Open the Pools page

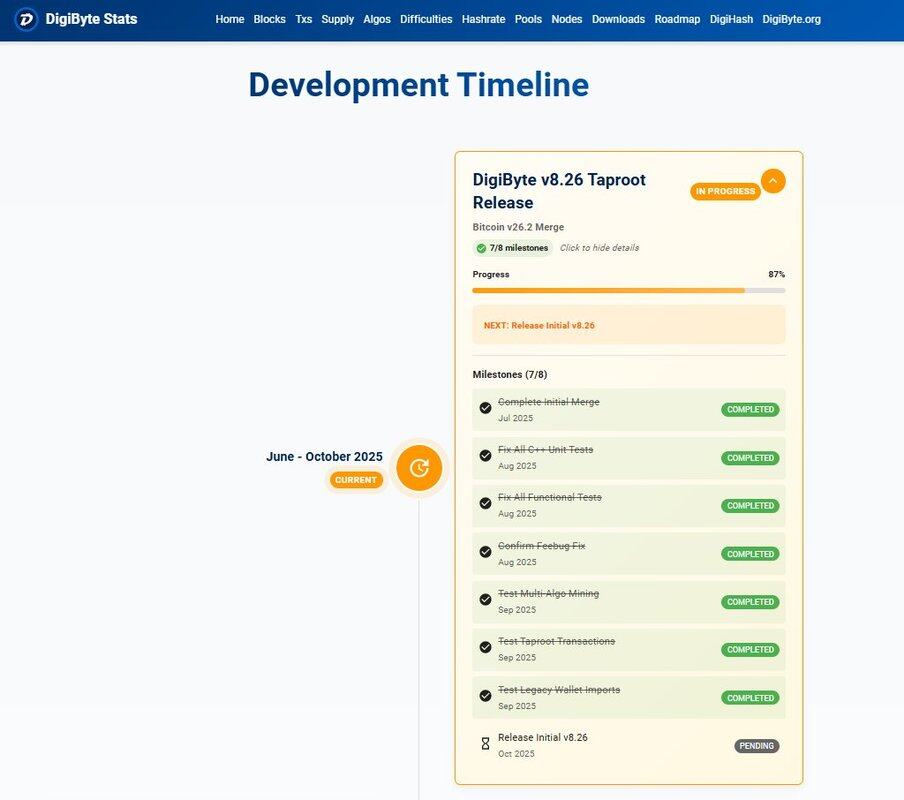pos(528,19)
